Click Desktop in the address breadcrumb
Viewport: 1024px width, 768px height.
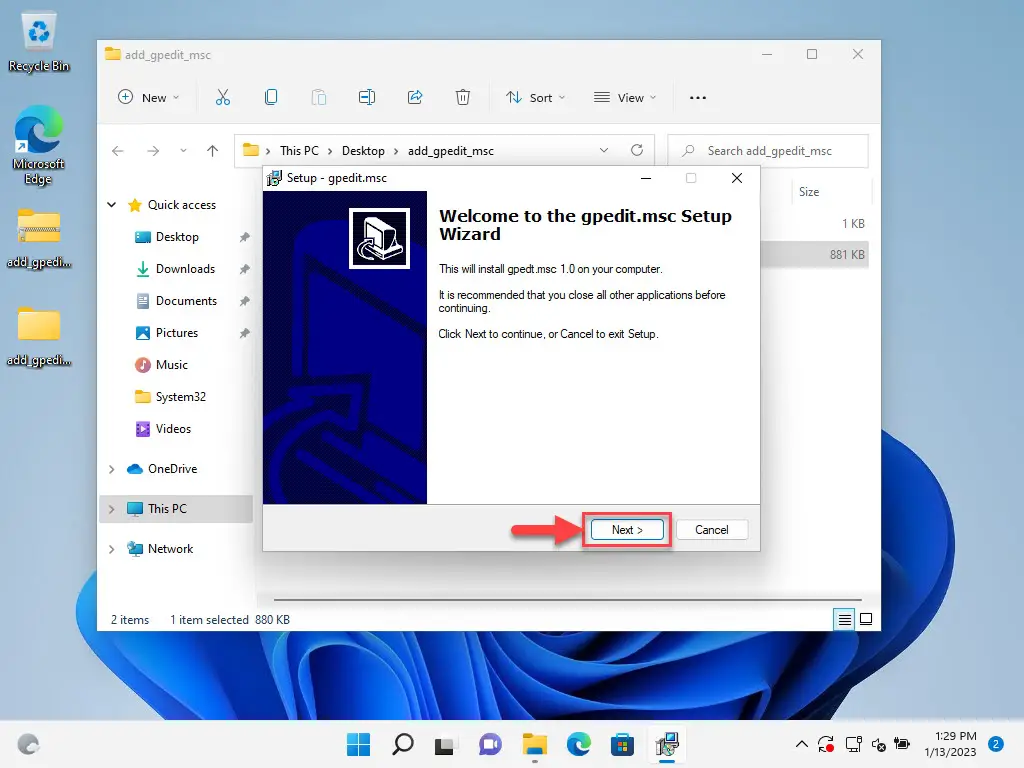click(363, 151)
